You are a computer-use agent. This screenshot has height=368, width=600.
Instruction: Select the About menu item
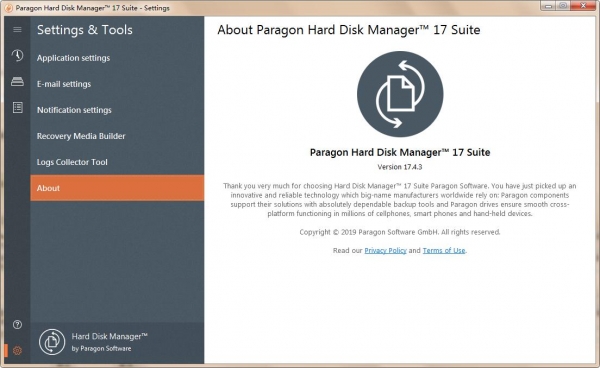(117, 188)
